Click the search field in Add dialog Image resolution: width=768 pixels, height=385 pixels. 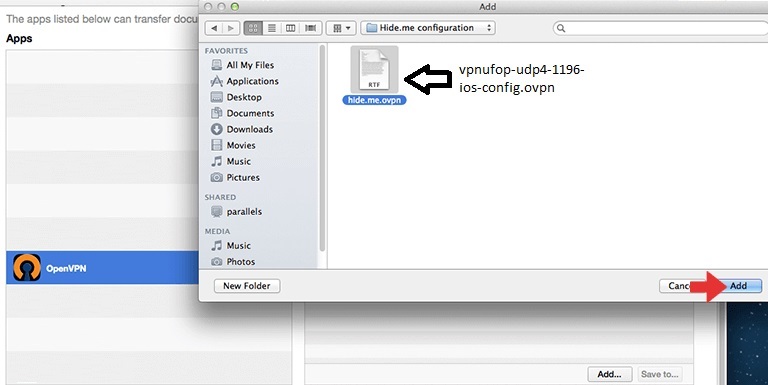click(661, 28)
